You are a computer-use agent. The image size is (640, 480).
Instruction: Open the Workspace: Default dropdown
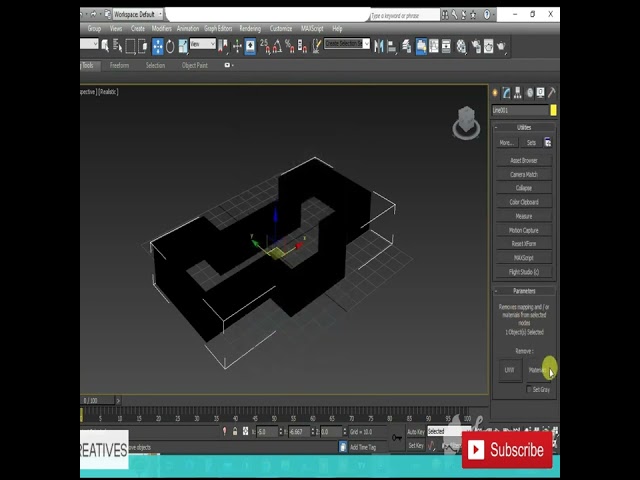click(x=138, y=14)
